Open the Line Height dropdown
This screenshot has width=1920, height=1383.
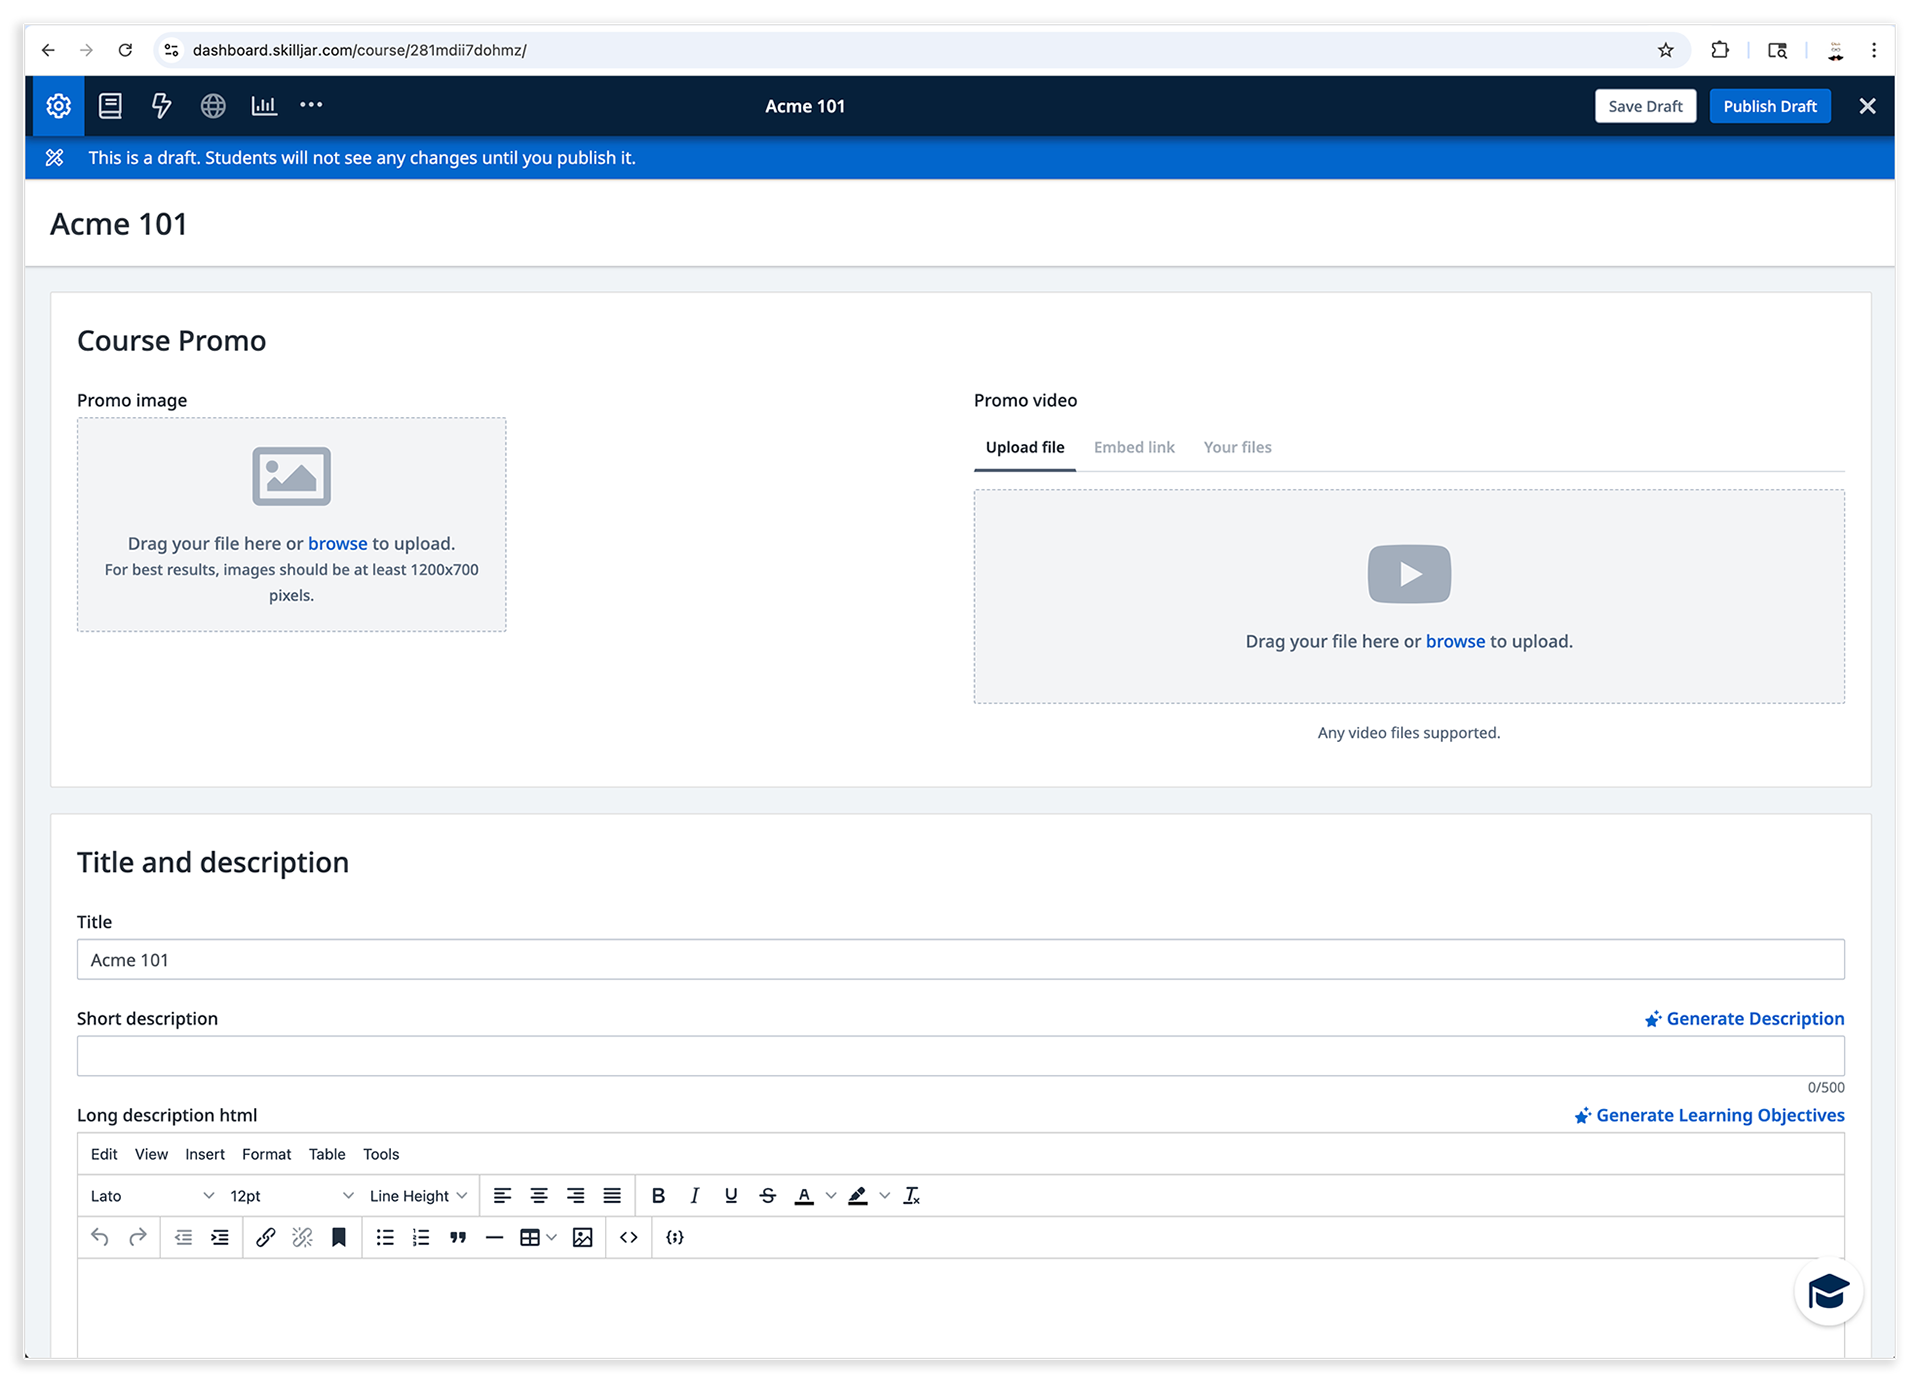pos(418,1196)
